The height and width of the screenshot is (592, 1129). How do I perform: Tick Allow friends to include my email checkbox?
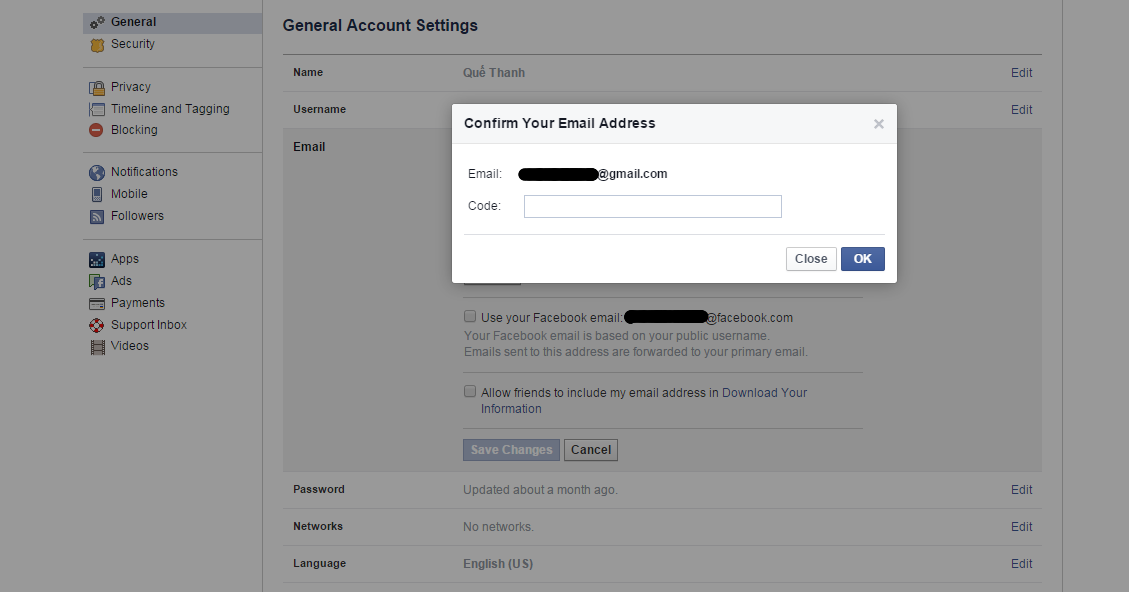tap(469, 391)
